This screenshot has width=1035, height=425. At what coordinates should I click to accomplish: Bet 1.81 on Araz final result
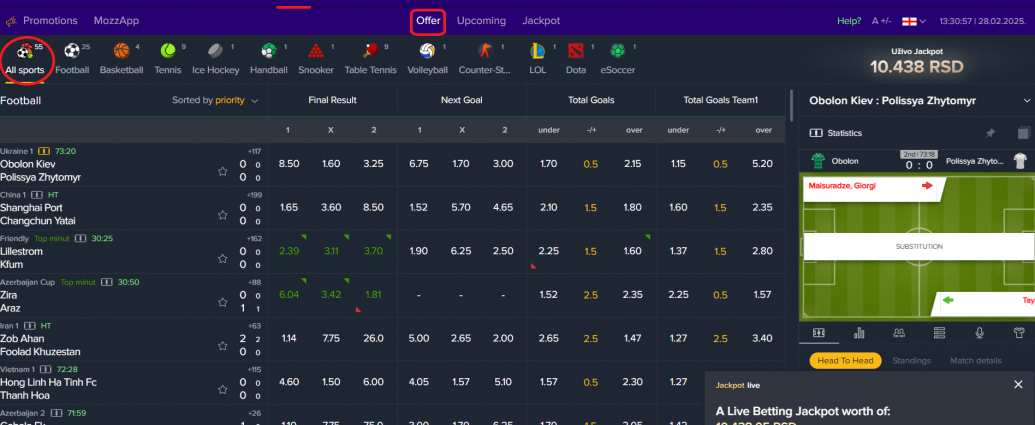(x=374, y=294)
